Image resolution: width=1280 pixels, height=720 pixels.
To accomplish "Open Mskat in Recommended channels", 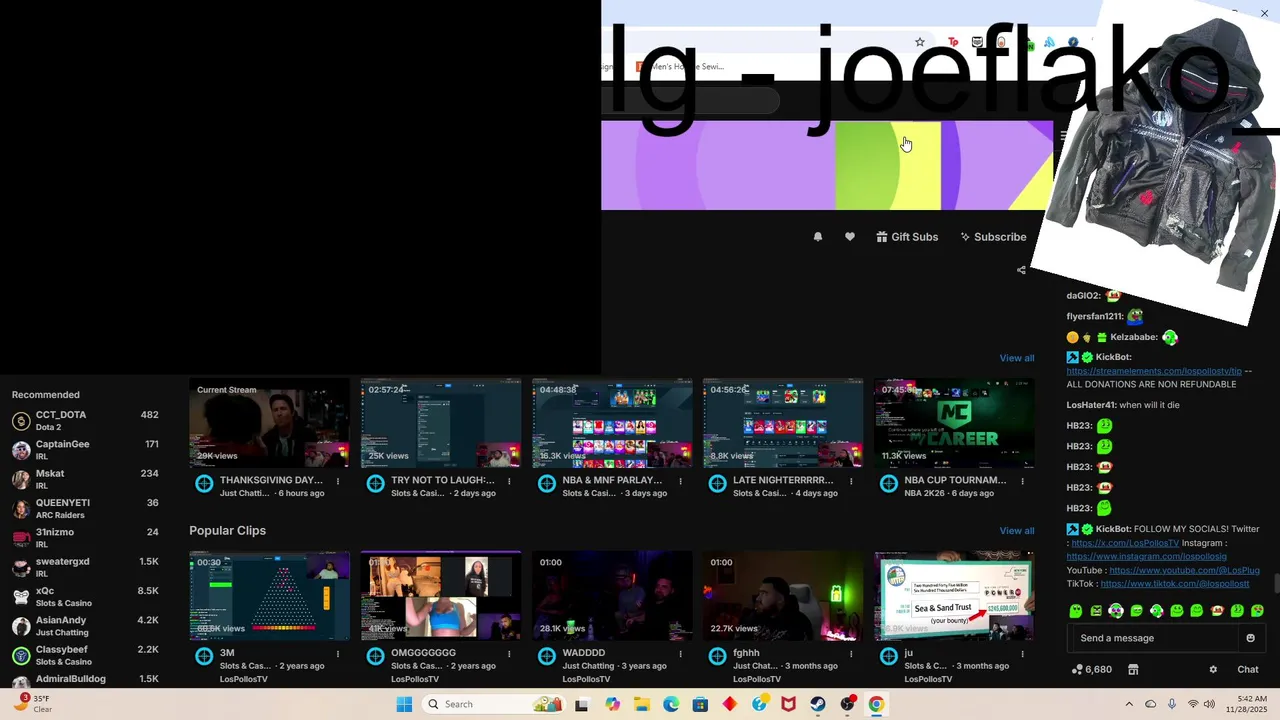I will [x=85, y=479].
